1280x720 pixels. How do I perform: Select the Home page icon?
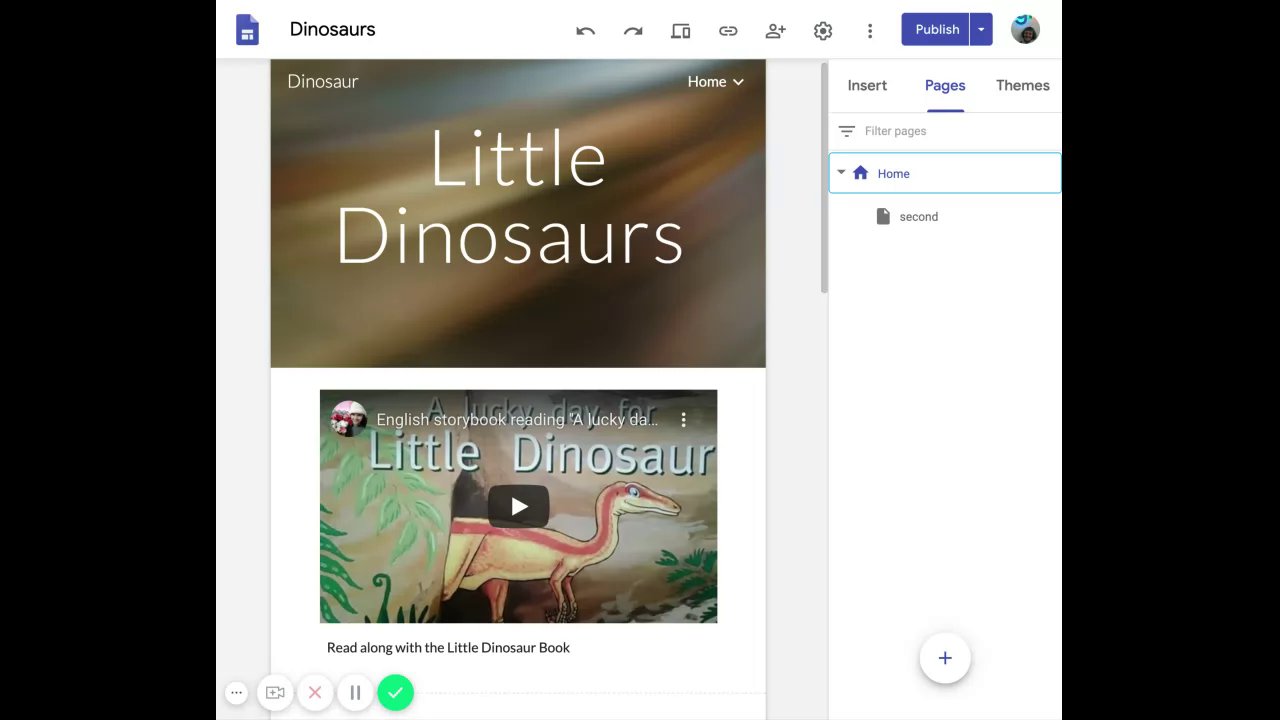click(861, 173)
